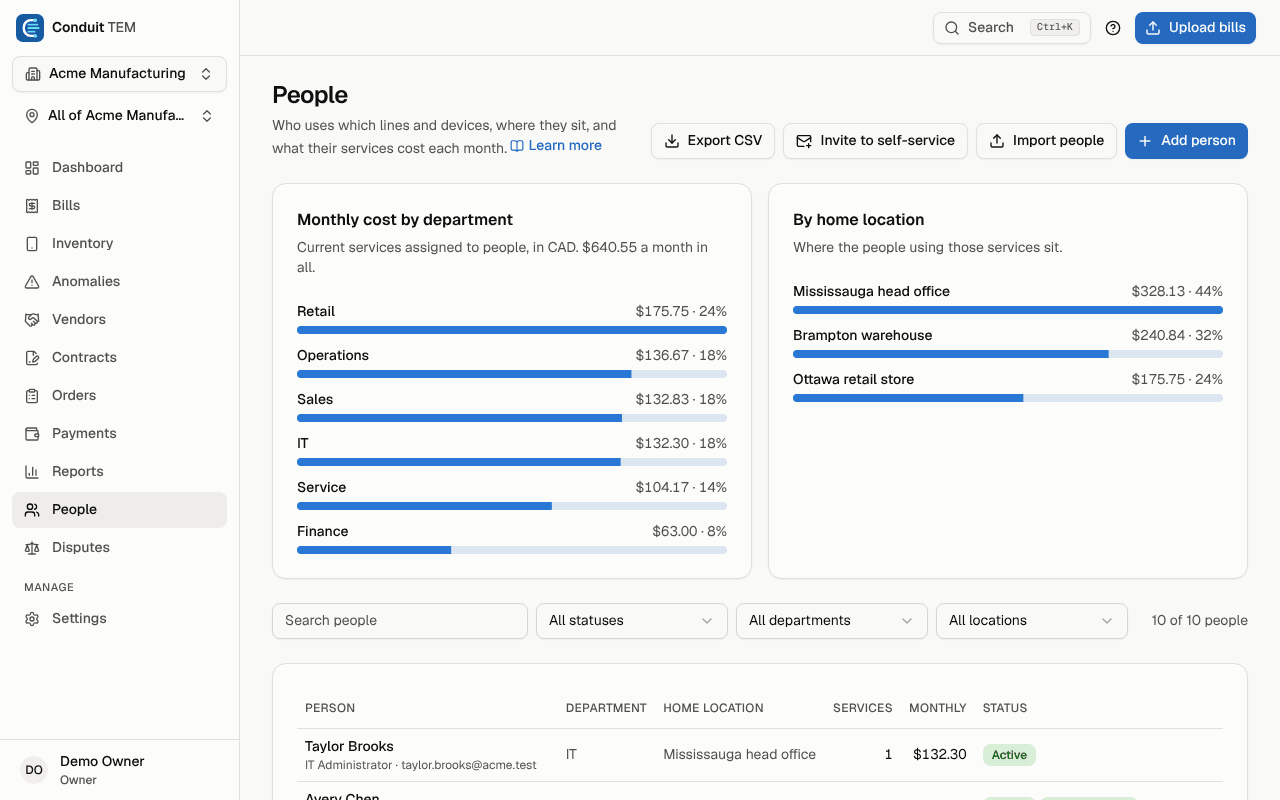Click the Payments wallet icon
The width and height of the screenshot is (1280, 800).
32,434
